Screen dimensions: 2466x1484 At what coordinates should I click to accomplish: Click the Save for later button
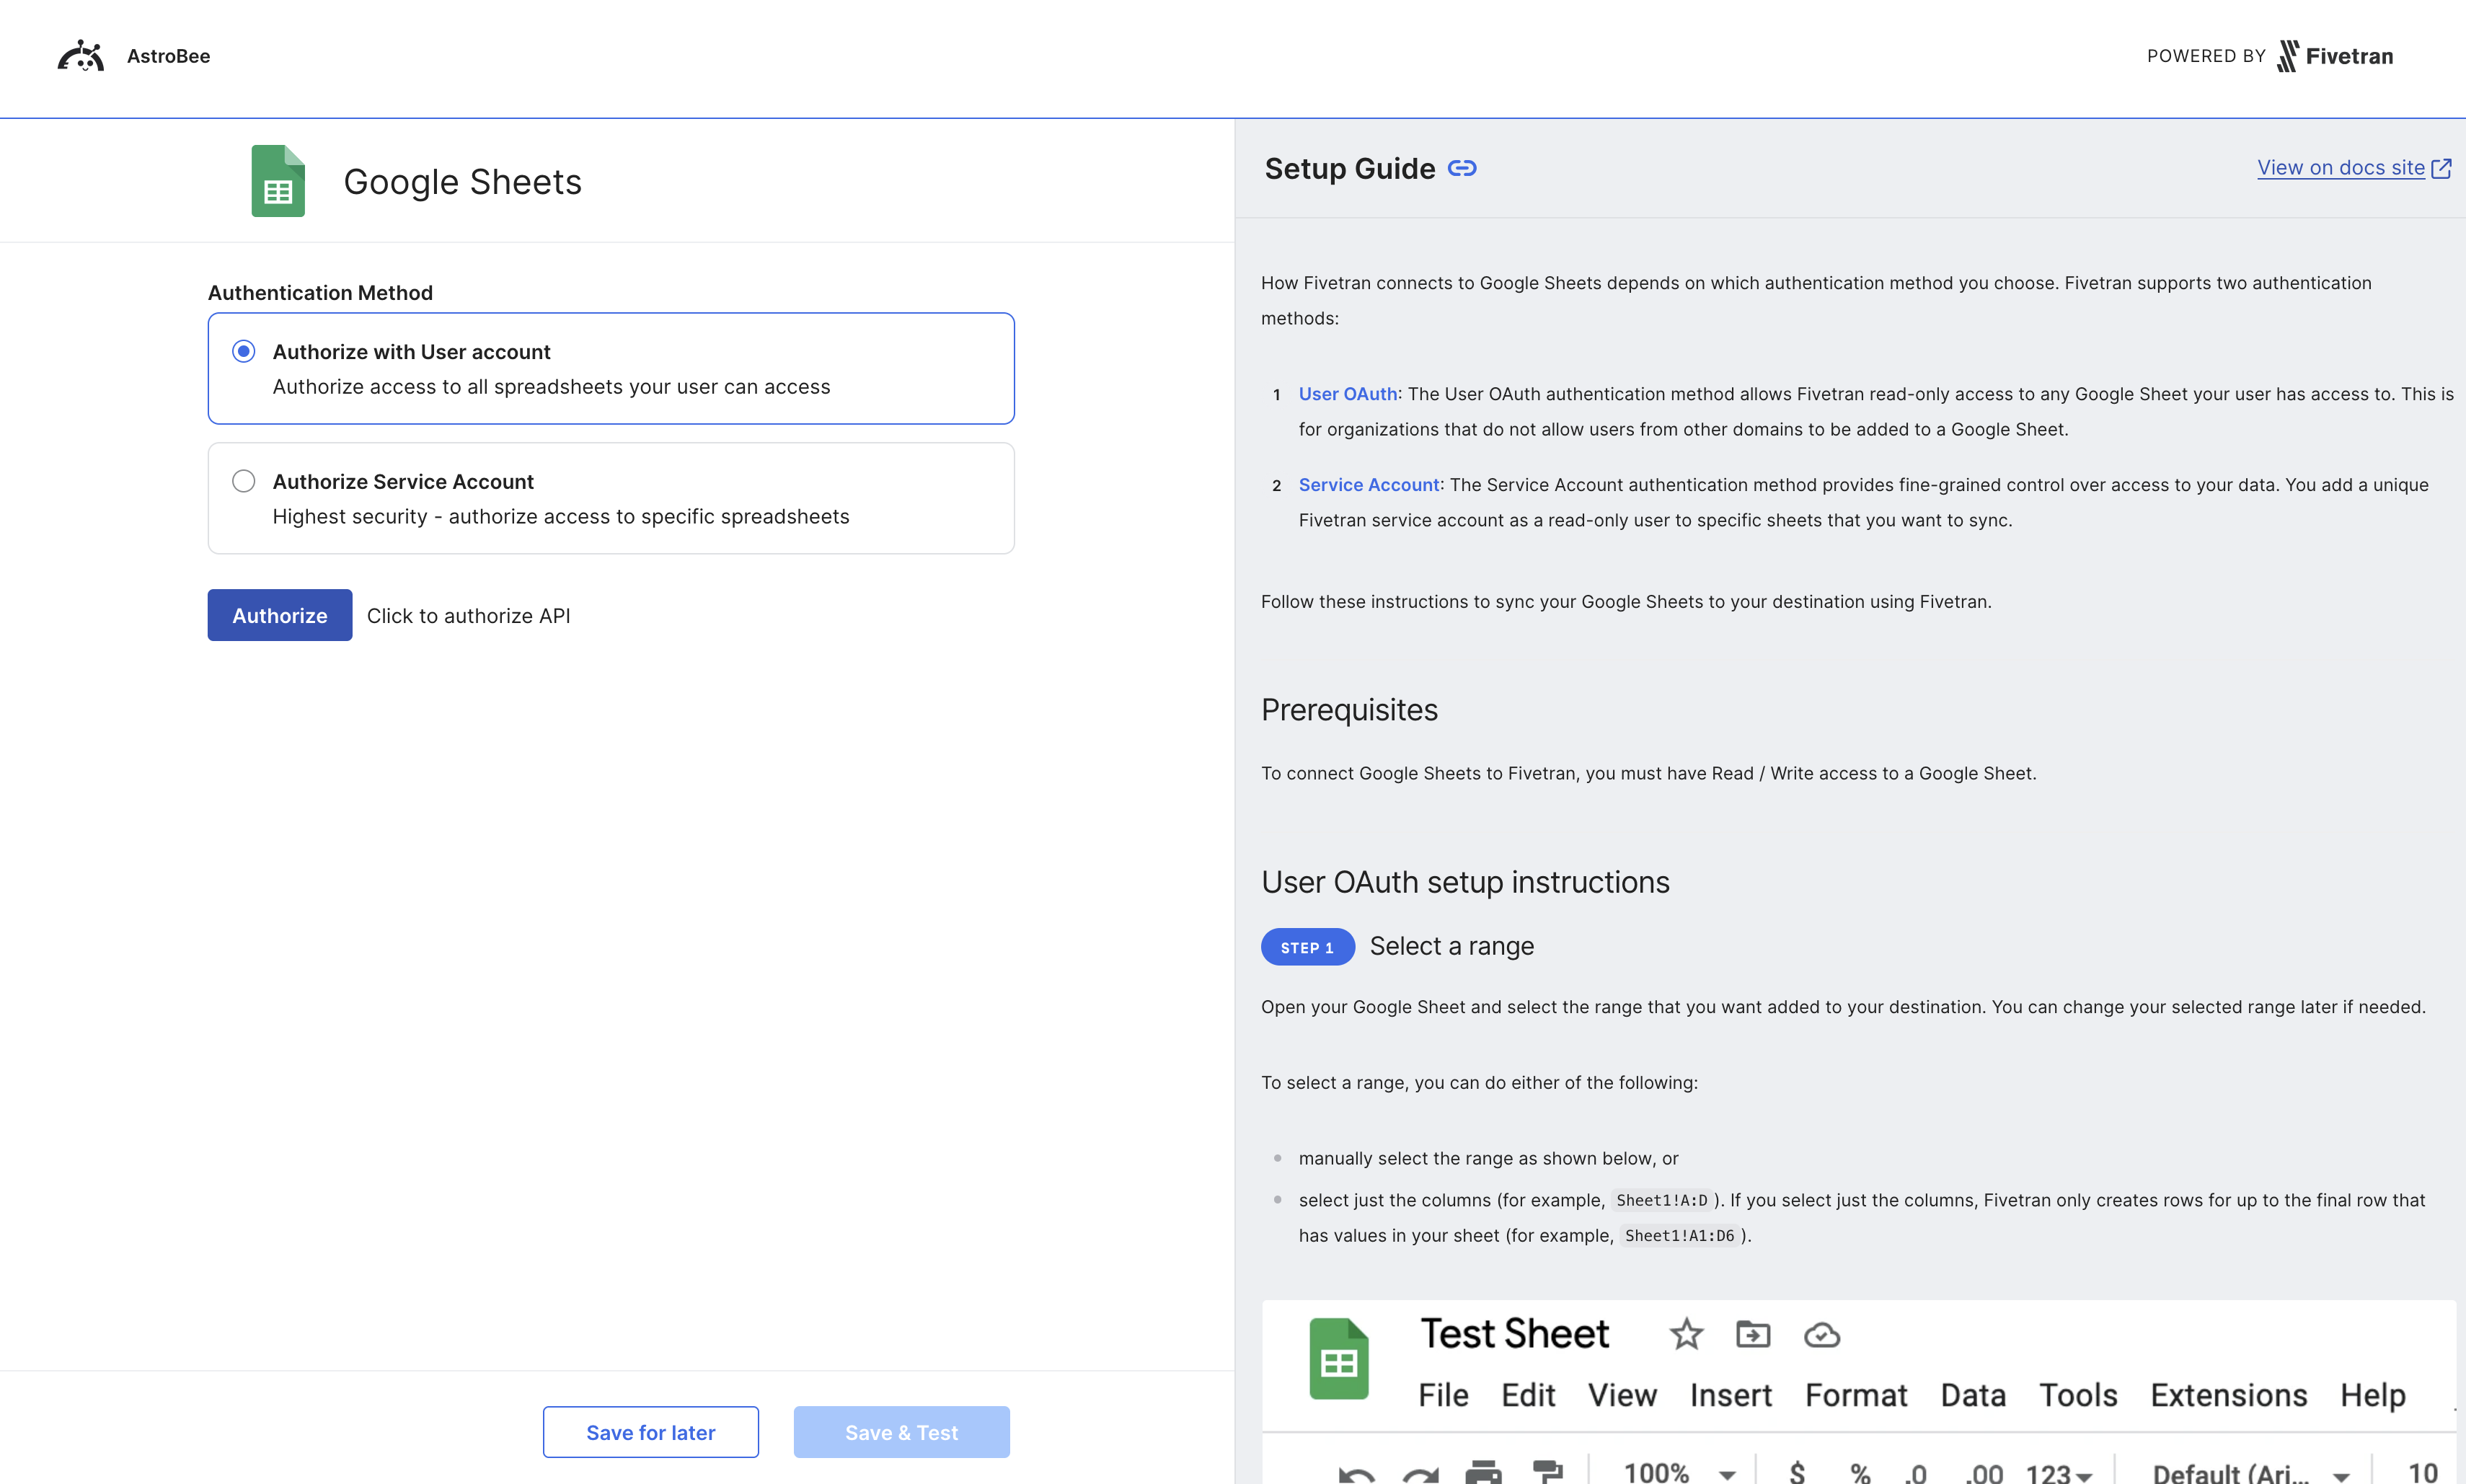(650, 1432)
